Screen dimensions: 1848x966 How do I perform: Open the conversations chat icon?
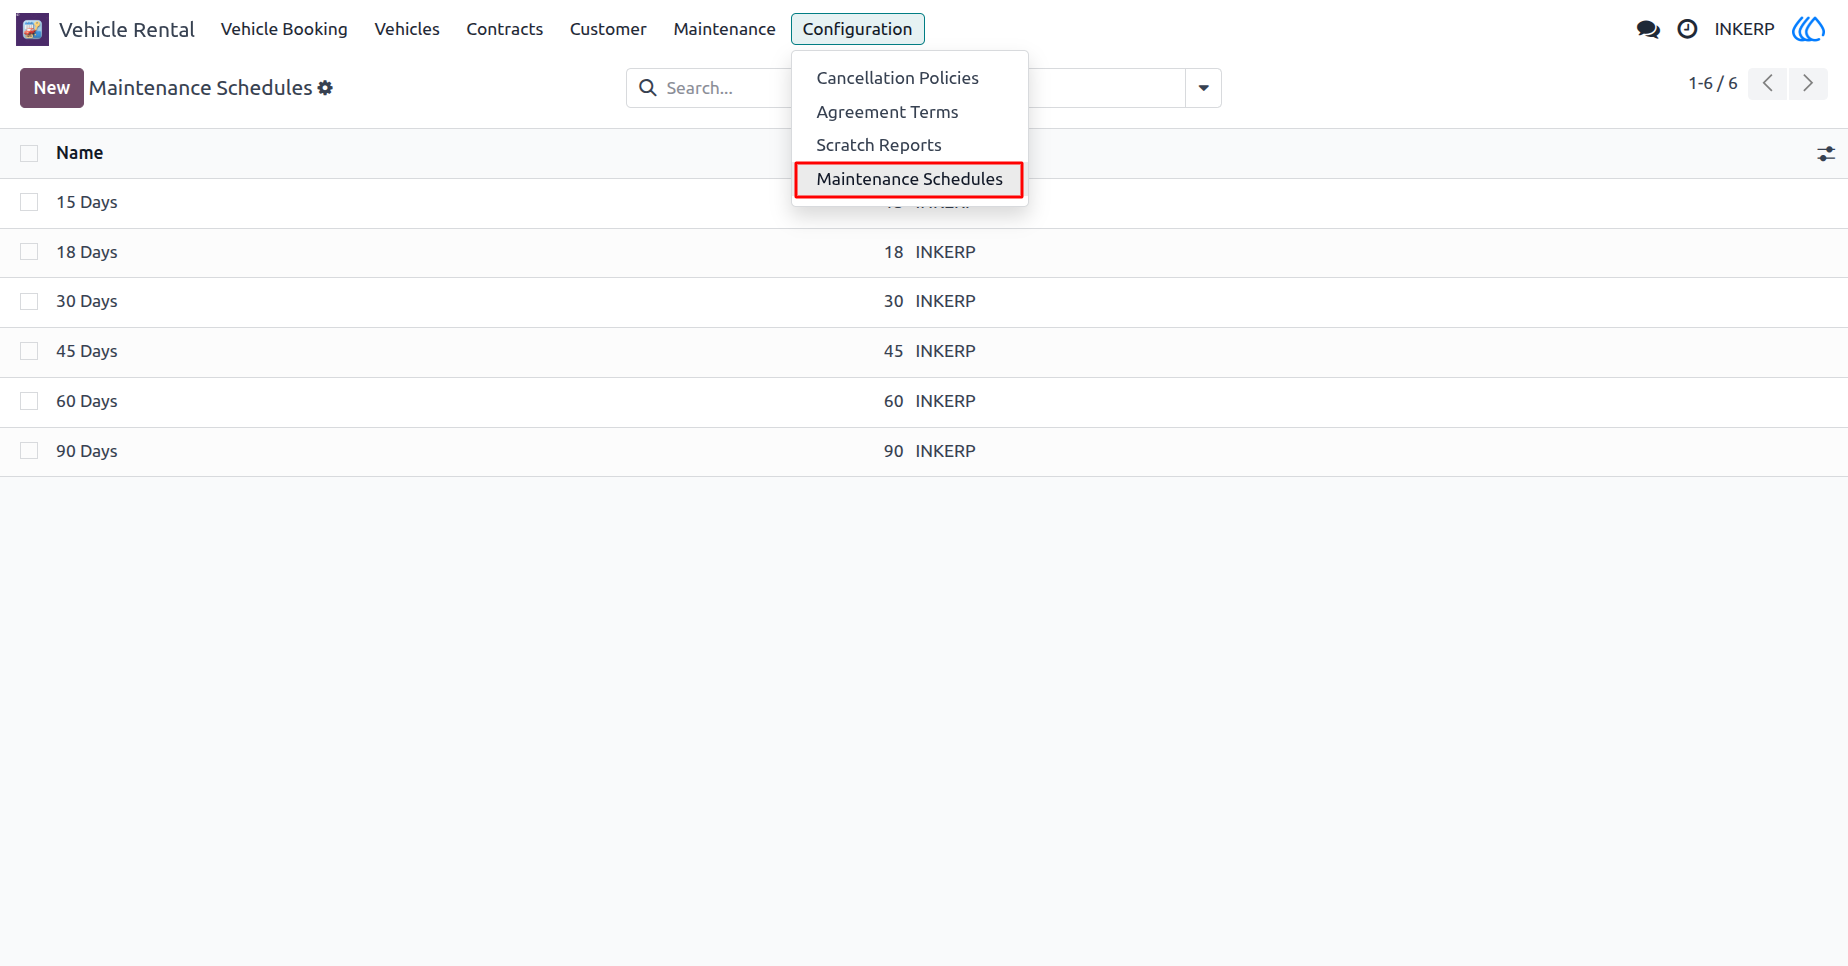click(x=1648, y=29)
